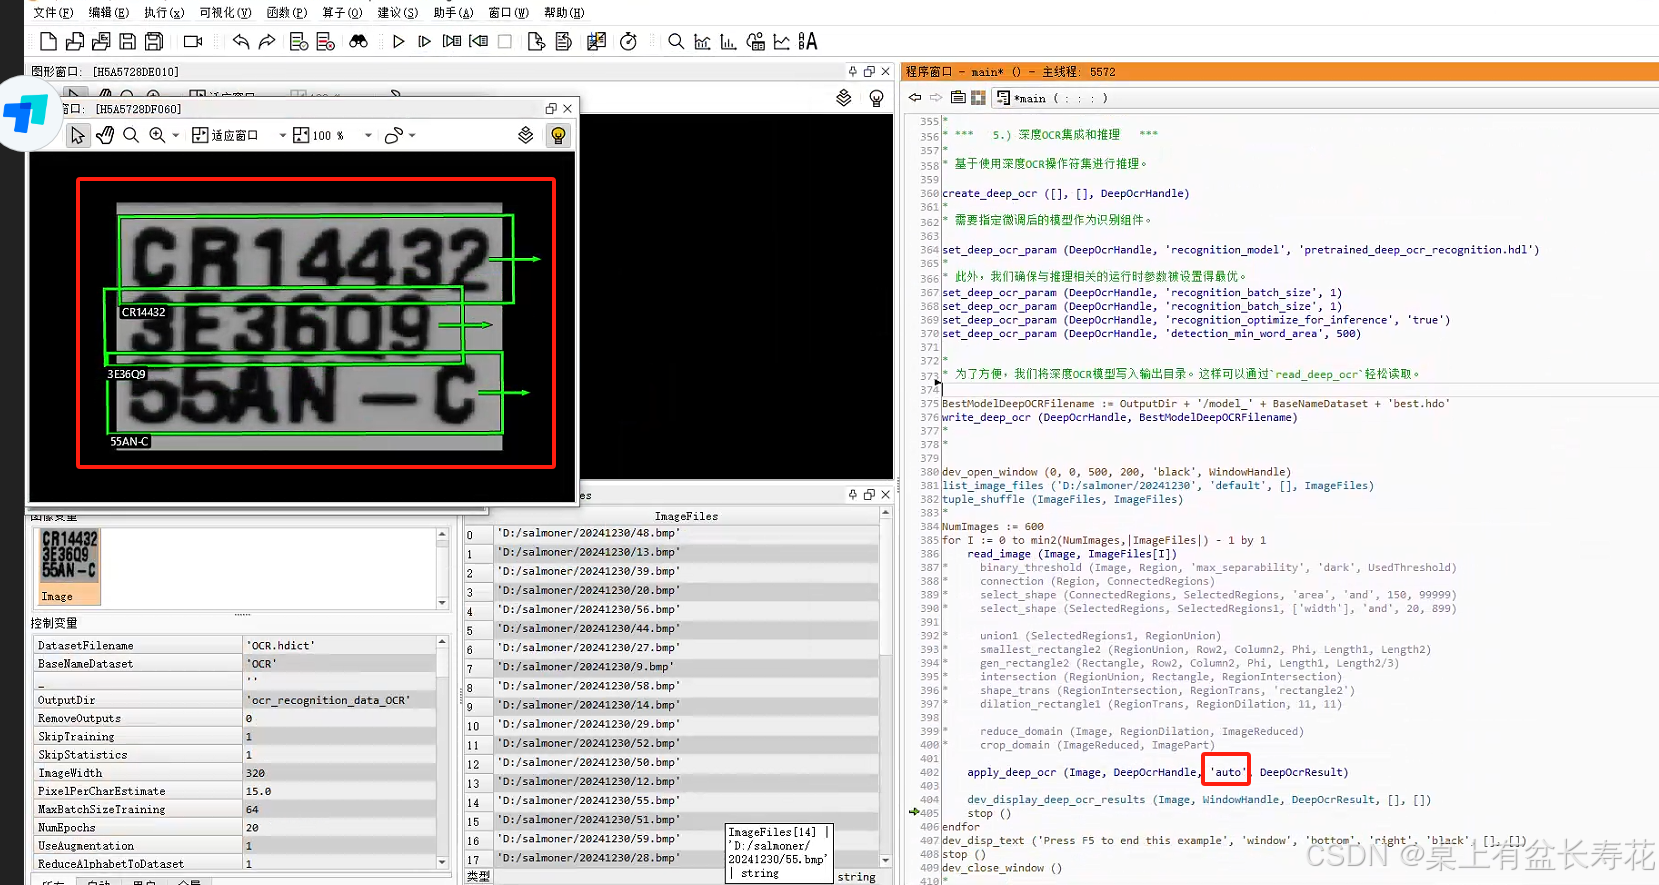Click the zoom-in tool in floating graphics window
The image size is (1659, 885).
(157, 135)
